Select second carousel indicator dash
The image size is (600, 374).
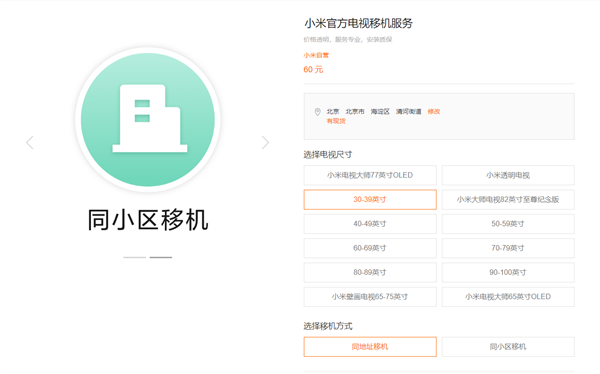point(161,257)
